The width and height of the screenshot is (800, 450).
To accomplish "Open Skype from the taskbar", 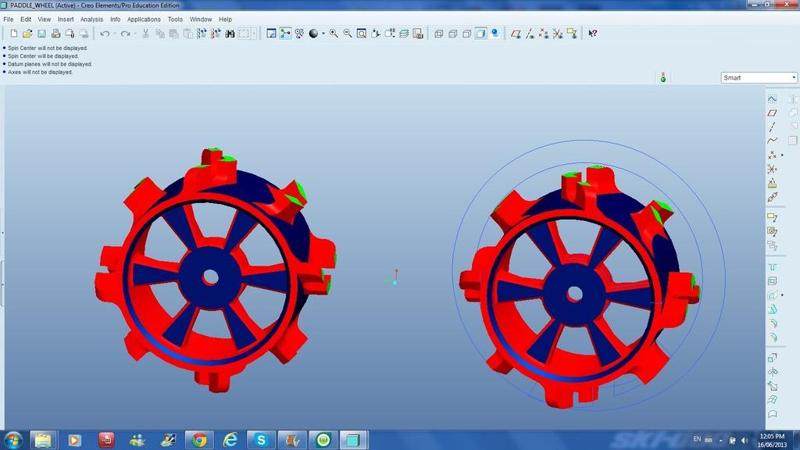I will click(261, 440).
